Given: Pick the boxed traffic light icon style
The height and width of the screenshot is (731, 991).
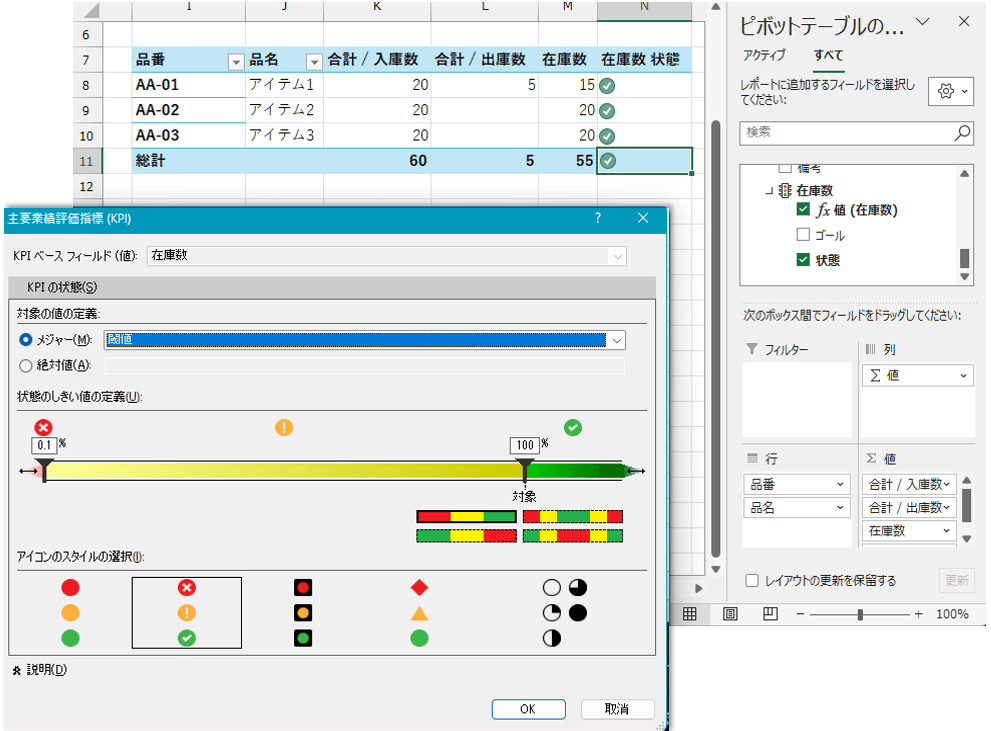Looking at the screenshot, I should [303, 613].
